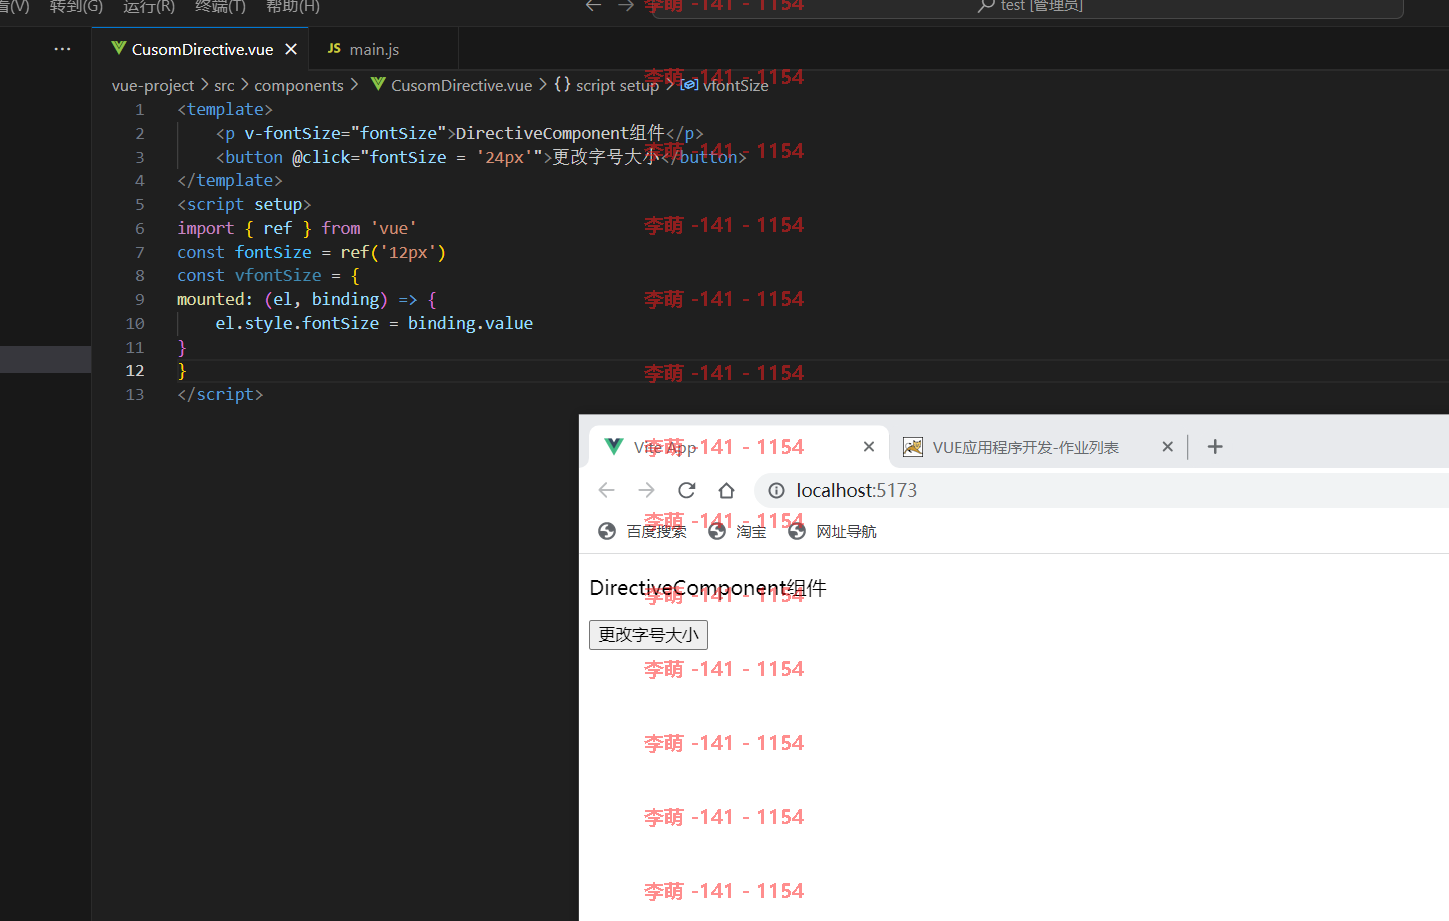The height and width of the screenshot is (921, 1449).
Task: Click the script setup breadcrumb
Action: click(x=607, y=86)
